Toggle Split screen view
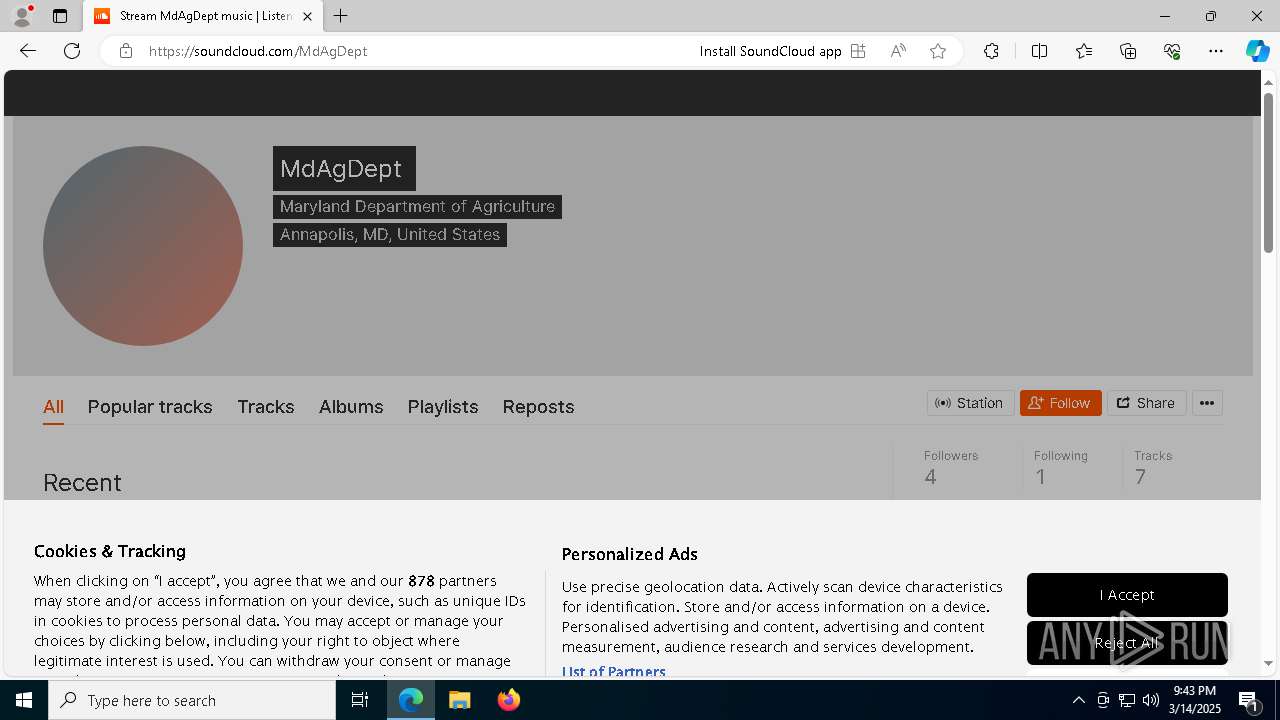Screen dimensions: 1280x720 (x=1039, y=51)
